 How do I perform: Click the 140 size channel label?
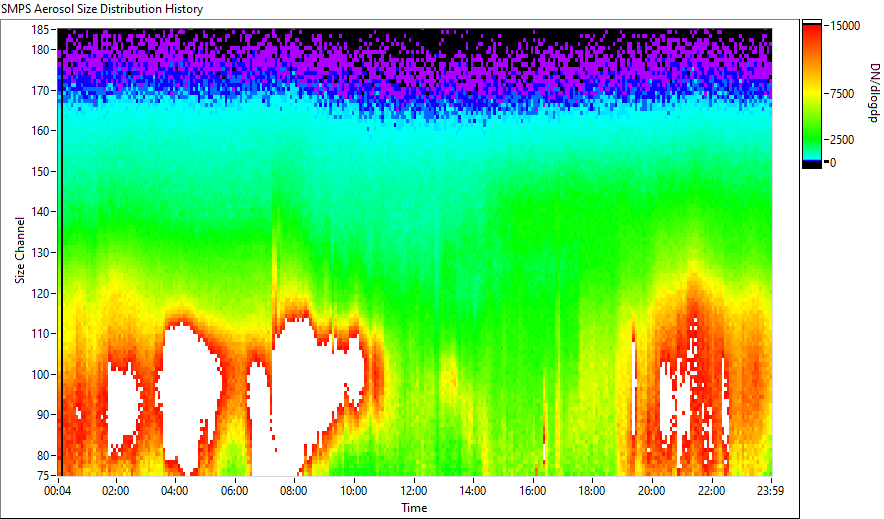tap(40, 212)
